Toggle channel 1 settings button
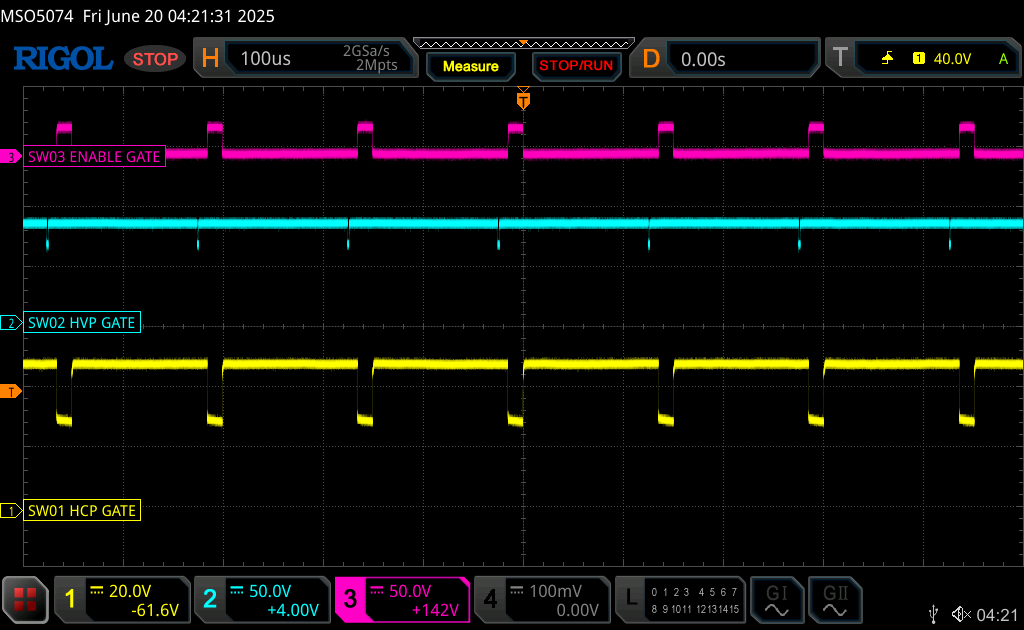 [70, 599]
